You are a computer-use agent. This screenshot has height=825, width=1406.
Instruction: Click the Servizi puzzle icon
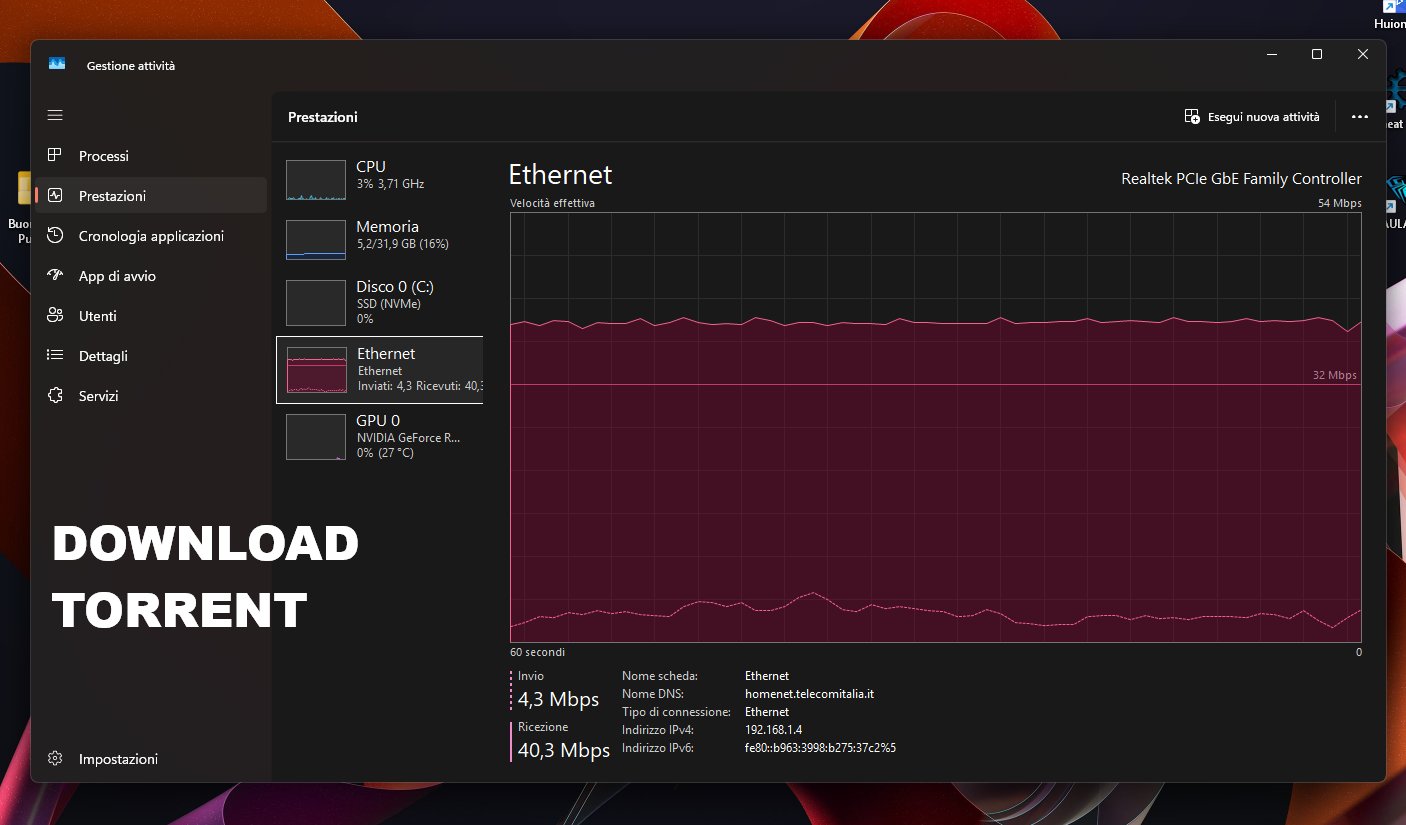point(55,396)
